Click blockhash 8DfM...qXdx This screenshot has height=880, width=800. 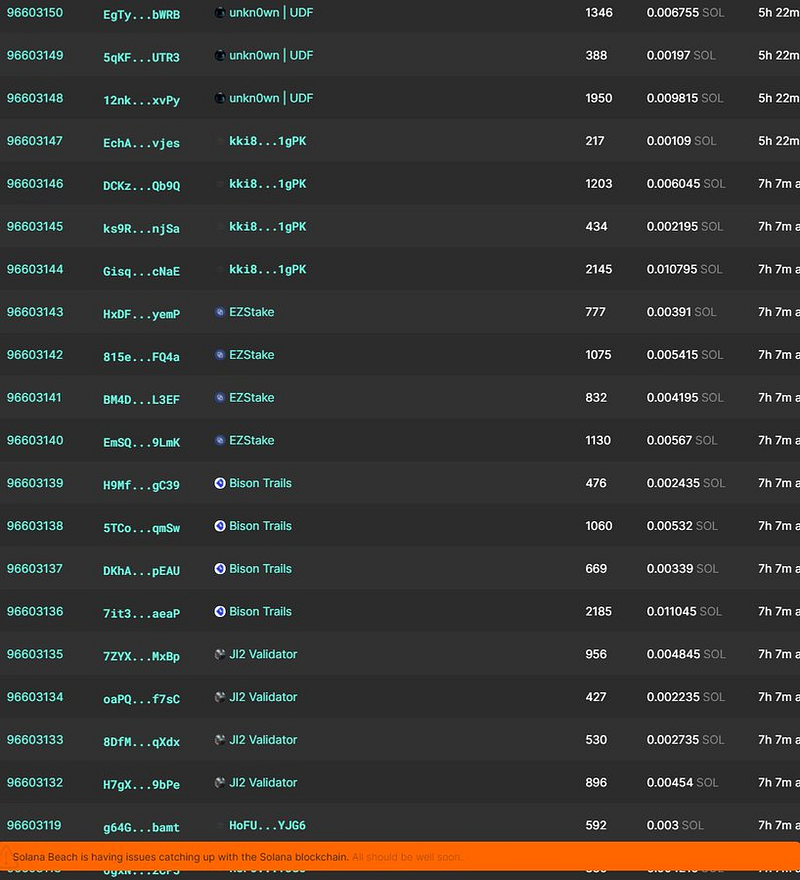[141, 742]
